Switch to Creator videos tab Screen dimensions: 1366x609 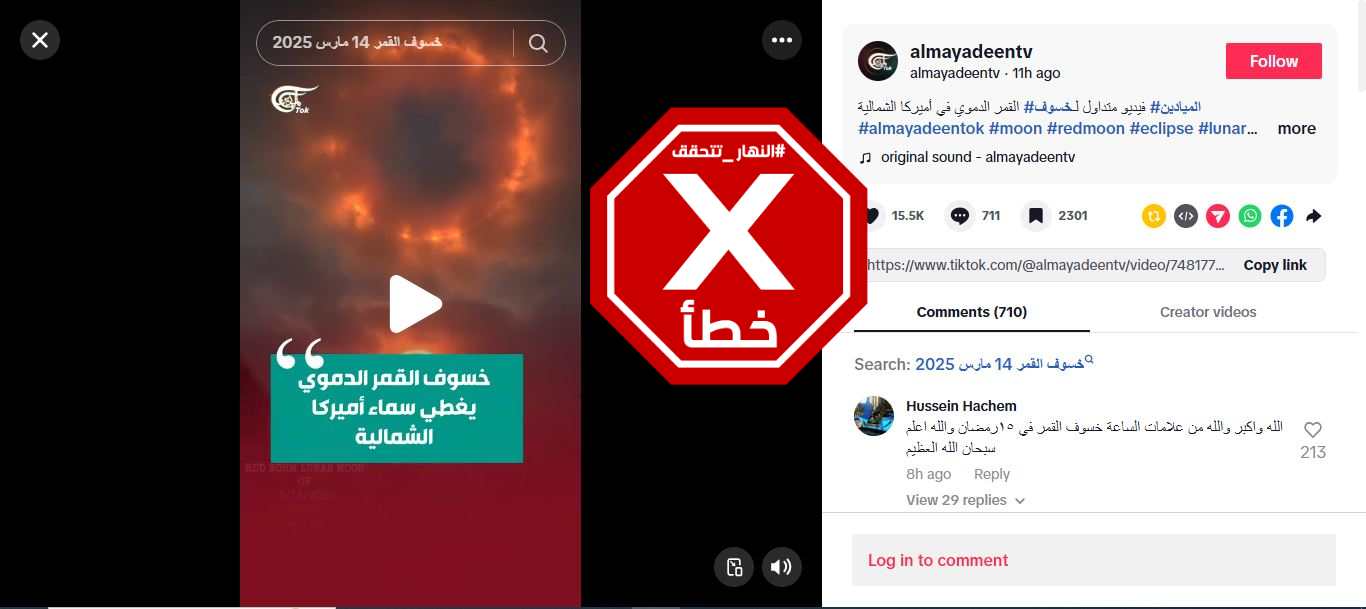click(x=1208, y=312)
